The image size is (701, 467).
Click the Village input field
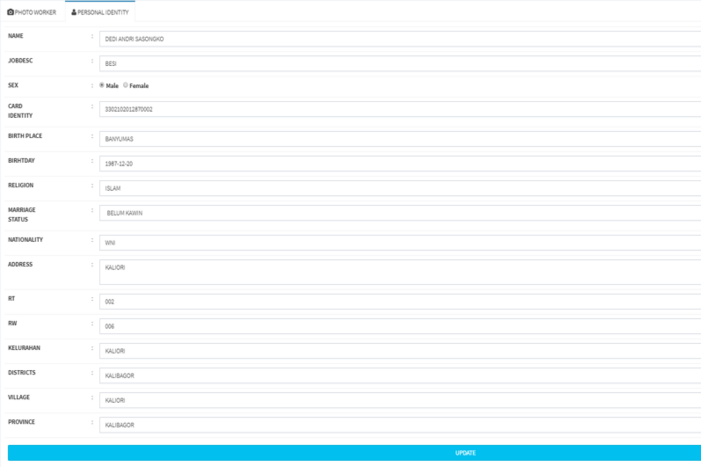click(400, 400)
